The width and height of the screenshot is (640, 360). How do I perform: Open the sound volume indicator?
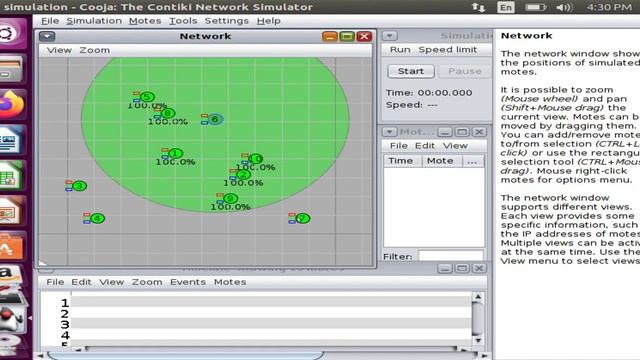564,7
